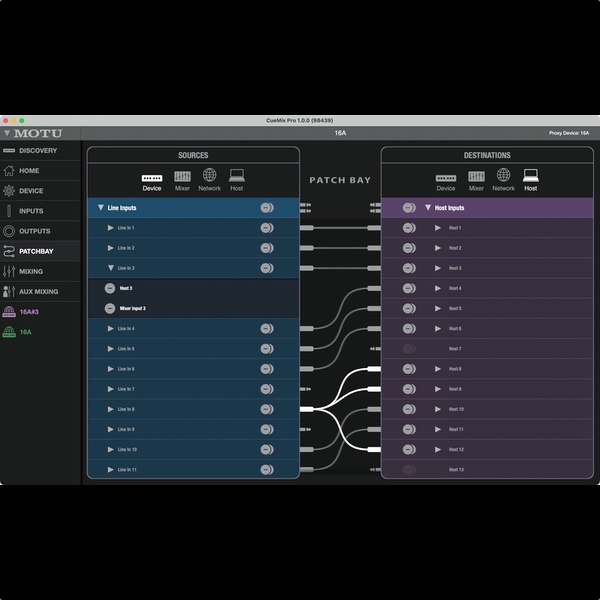The height and width of the screenshot is (600, 600).
Task: Go to the Home sidebar item
Action: (40, 171)
